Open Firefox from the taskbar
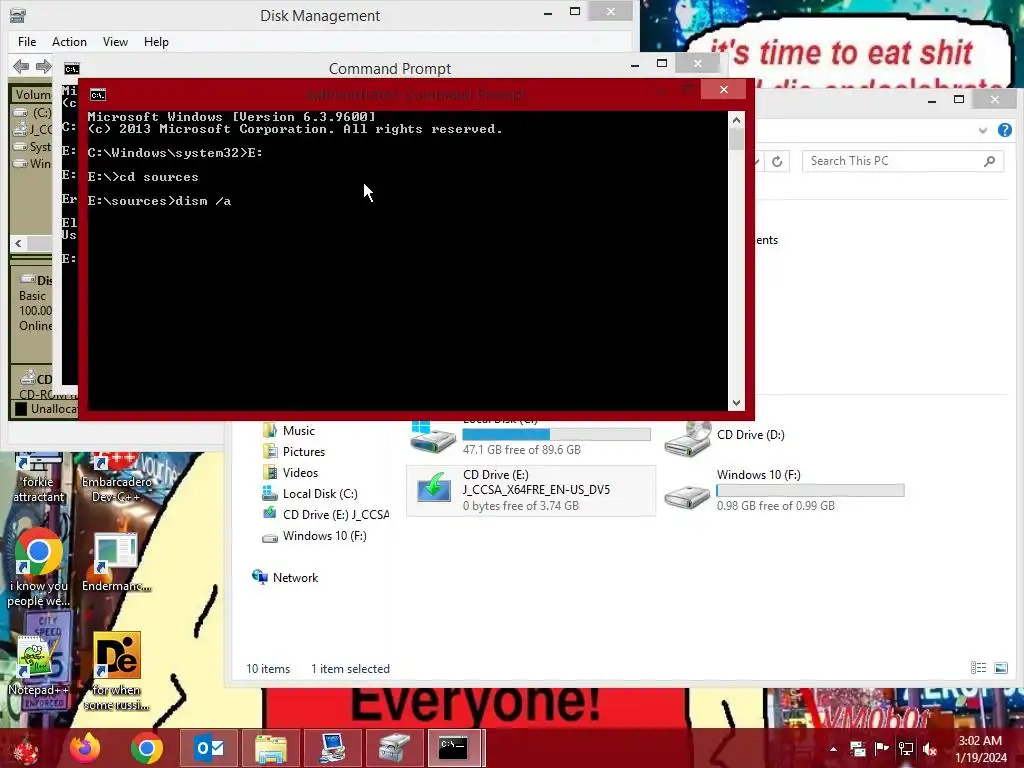Image resolution: width=1024 pixels, height=768 pixels. 85,748
